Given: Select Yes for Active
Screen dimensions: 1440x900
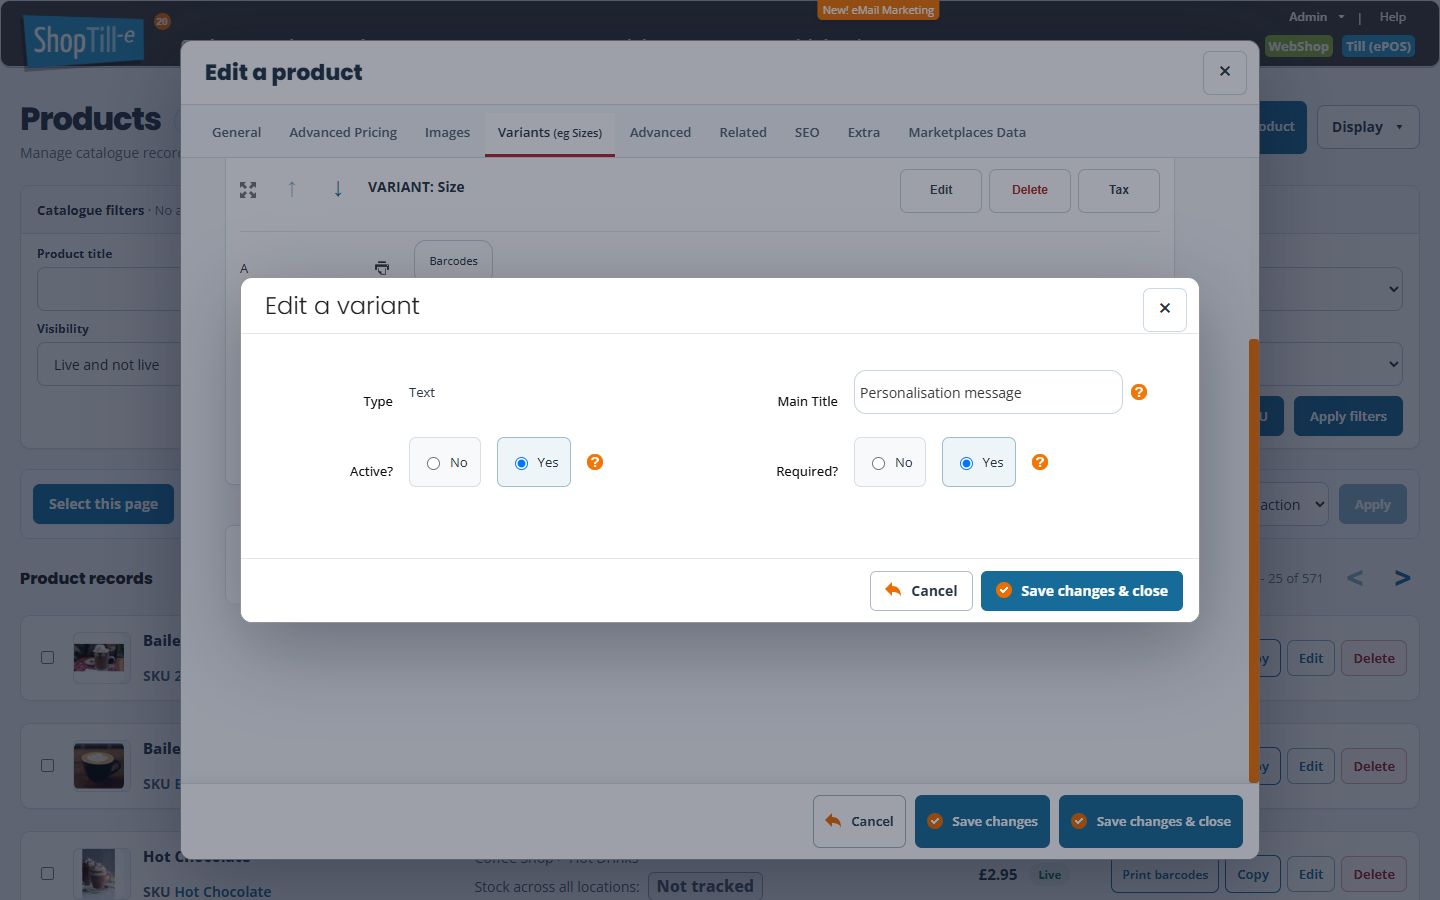Looking at the screenshot, I should 534,462.
